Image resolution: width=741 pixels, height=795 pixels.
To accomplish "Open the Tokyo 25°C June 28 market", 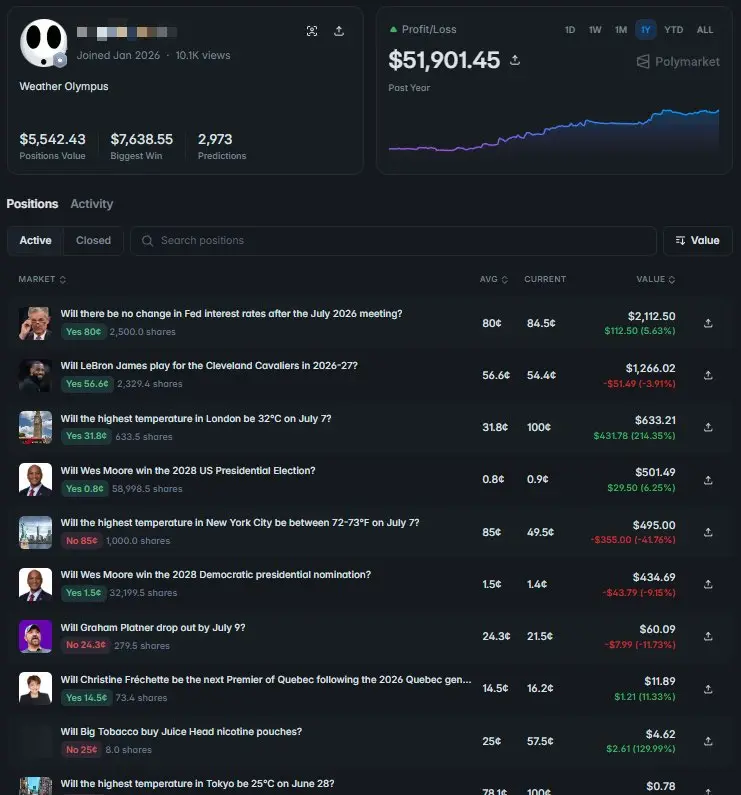I will pos(197,784).
